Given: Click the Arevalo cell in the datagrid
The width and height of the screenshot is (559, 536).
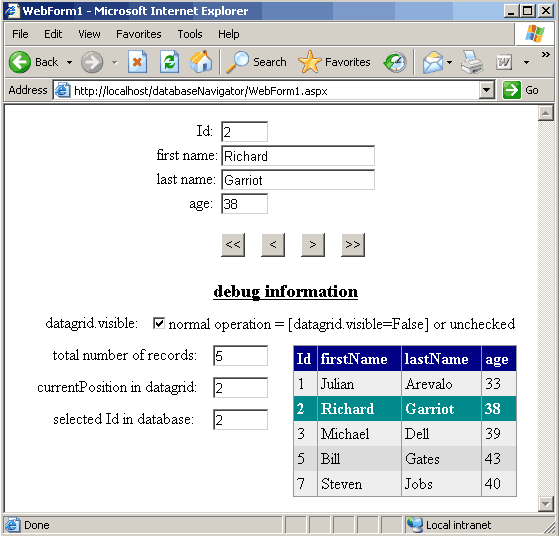Looking at the screenshot, I should (441, 384).
